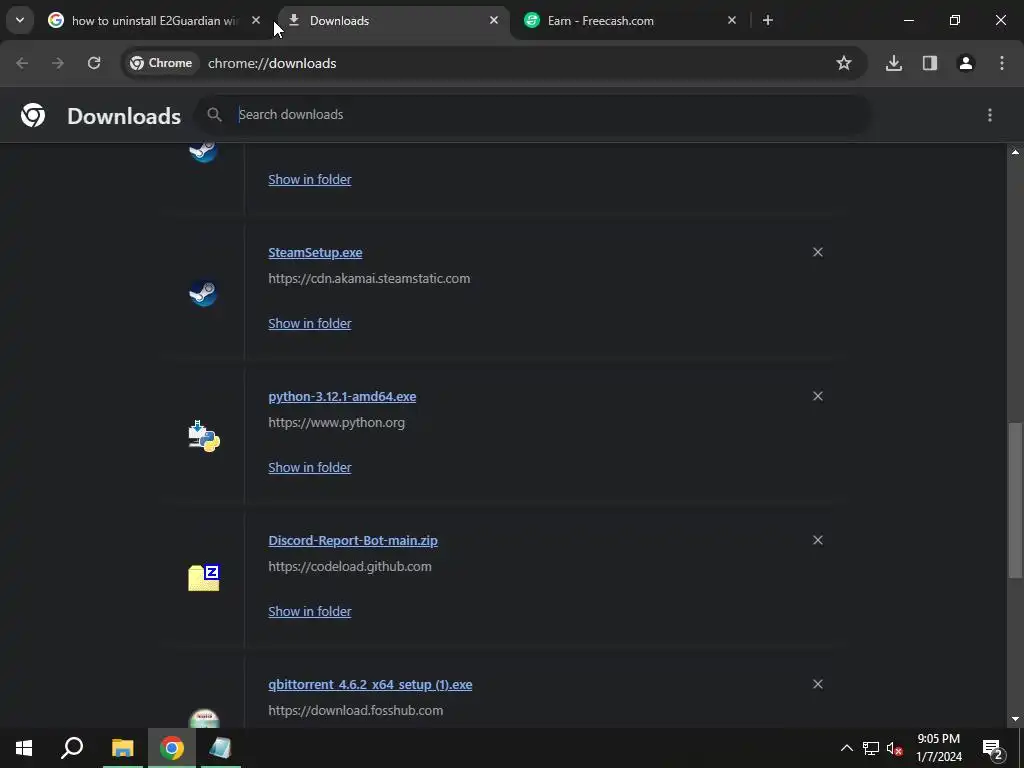
Task: Click the Chrome site info chip
Action: 161,63
